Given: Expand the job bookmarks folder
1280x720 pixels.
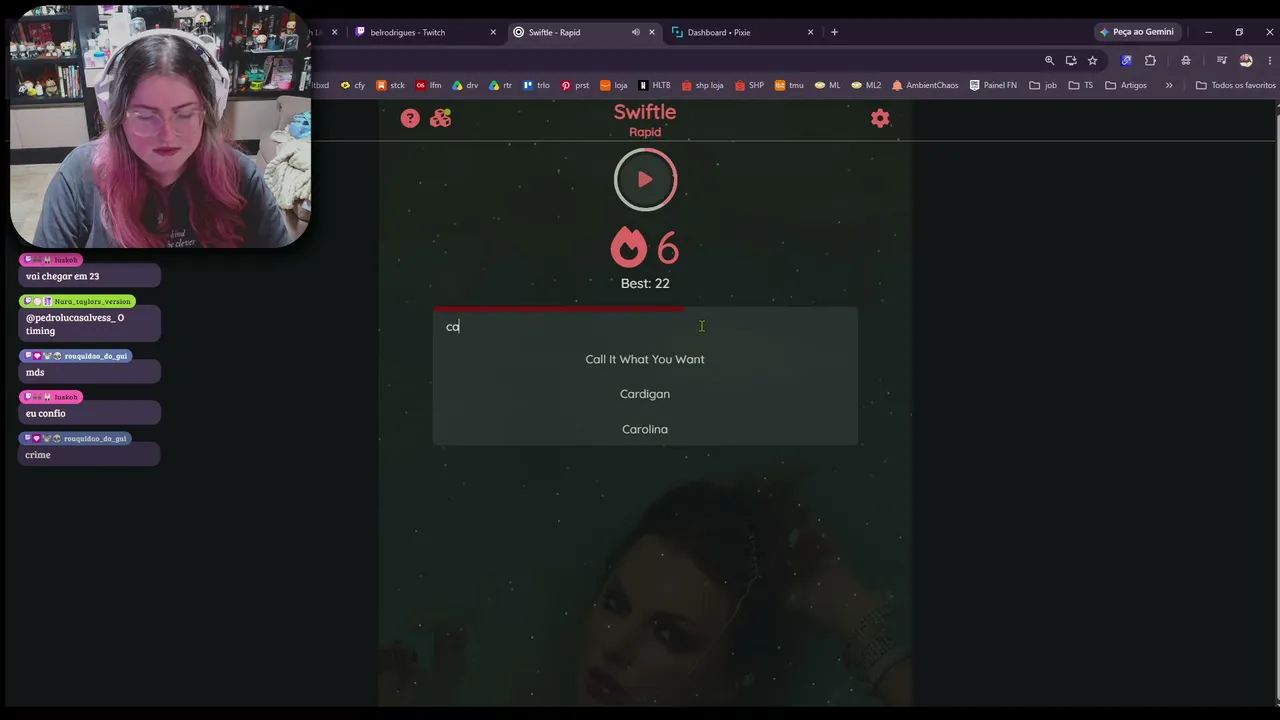Looking at the screenshot, I should [1043, 85].
